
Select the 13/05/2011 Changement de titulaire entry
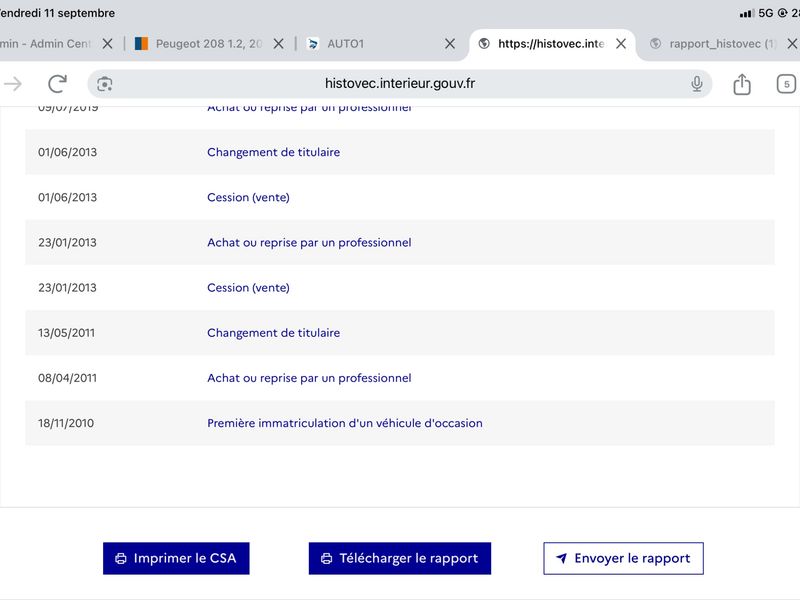[x=399, y=333]
